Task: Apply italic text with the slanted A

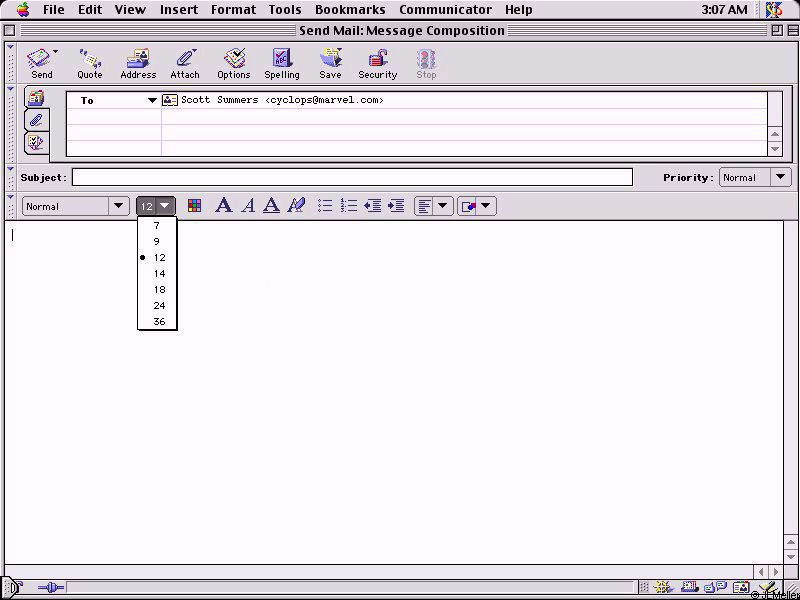Action: [248, 206]
